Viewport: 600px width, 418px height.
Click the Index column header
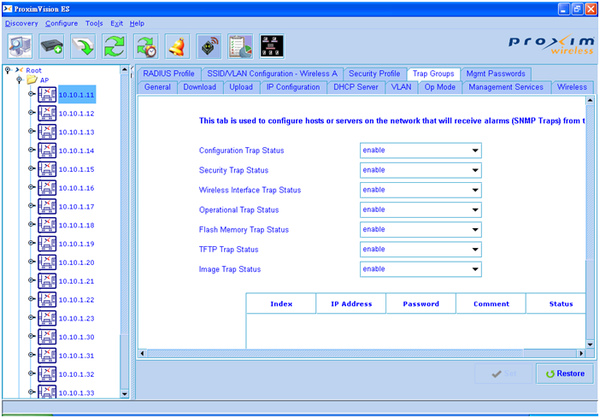tap(281, 304)
